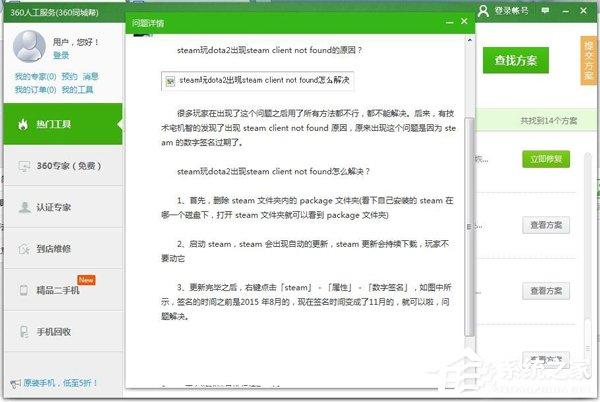Open 我的专家(0) link
The height and width of the screenshot is (402, 600).
coord(35,76)
